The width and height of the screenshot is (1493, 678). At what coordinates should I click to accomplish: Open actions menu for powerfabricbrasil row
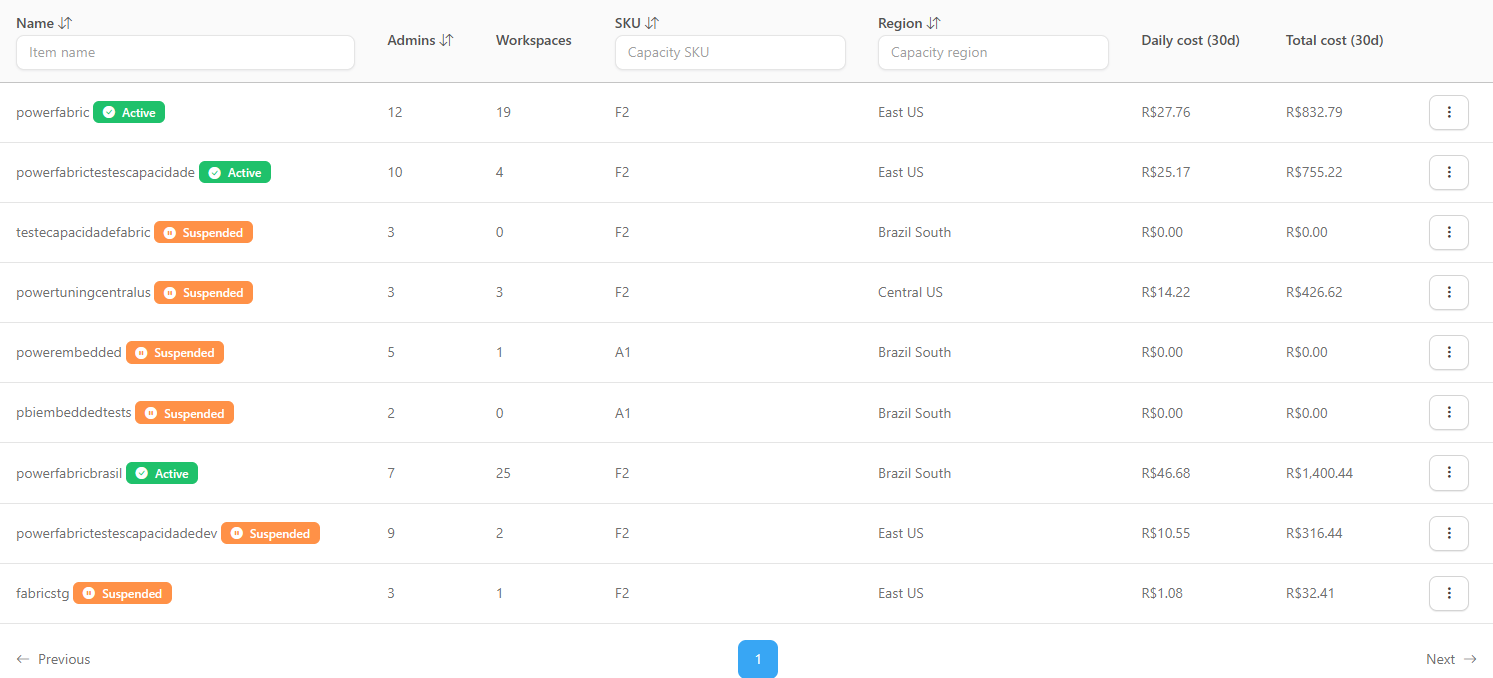(x=1449, y=473)
